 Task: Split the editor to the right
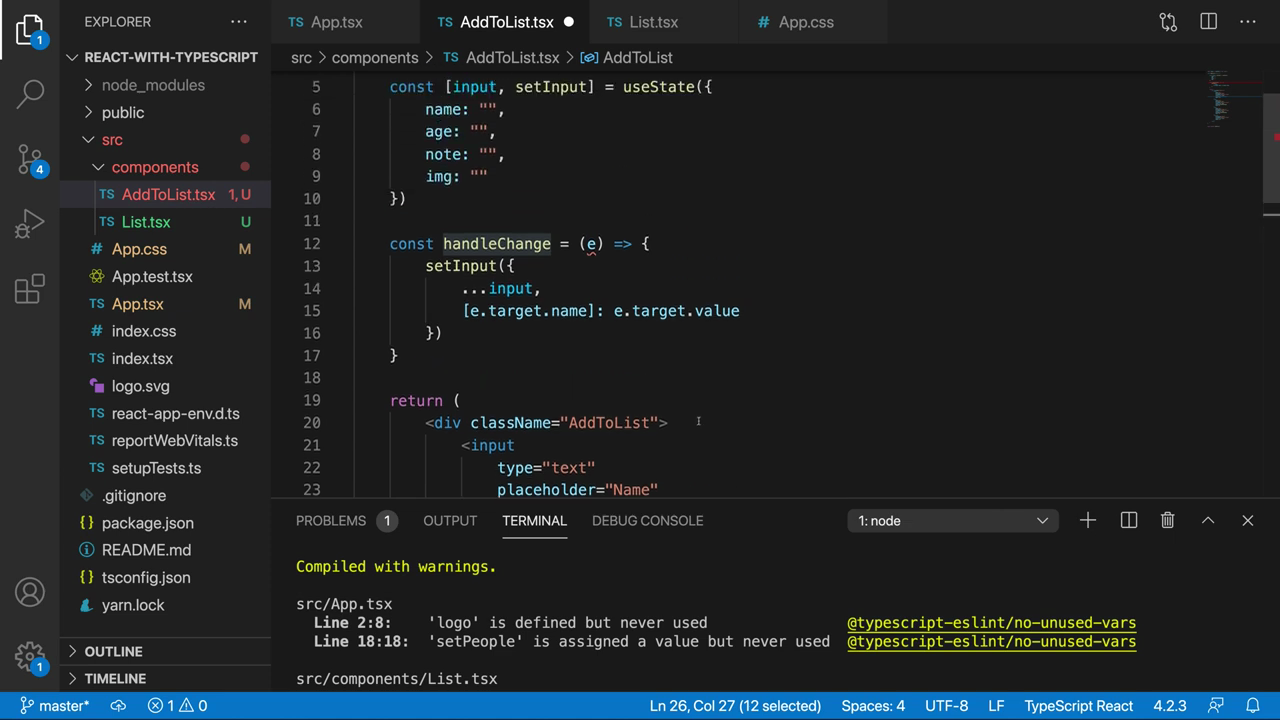(x=1208, y=22)
